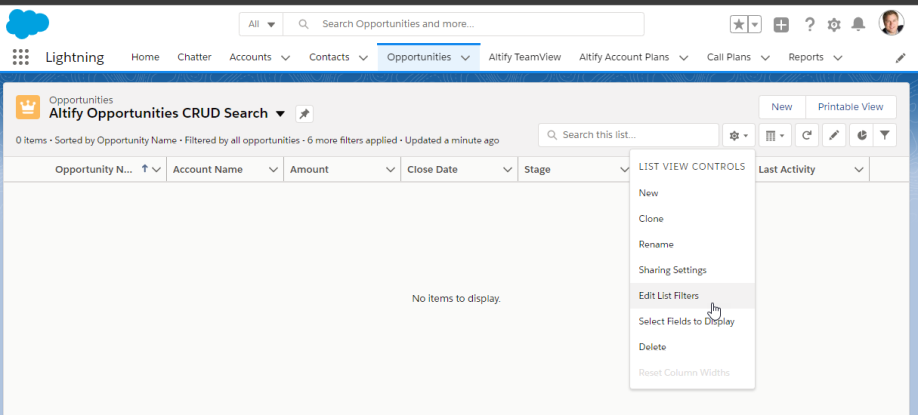Refresh the list view
This screenshot has height=415, width=918.
807,135
